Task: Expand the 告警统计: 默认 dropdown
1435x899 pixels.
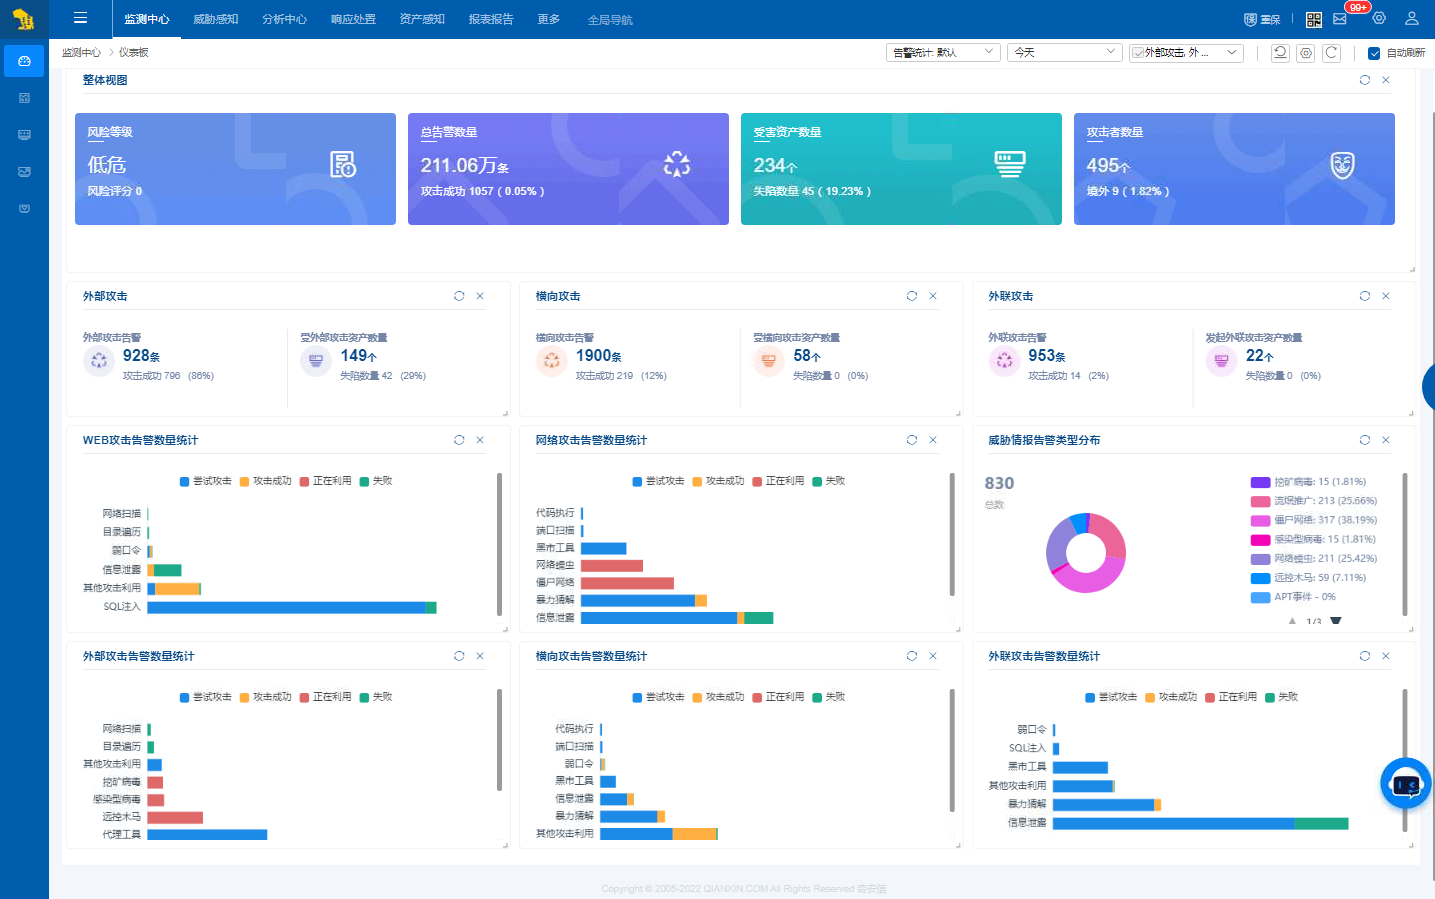Action: [942, 53]
